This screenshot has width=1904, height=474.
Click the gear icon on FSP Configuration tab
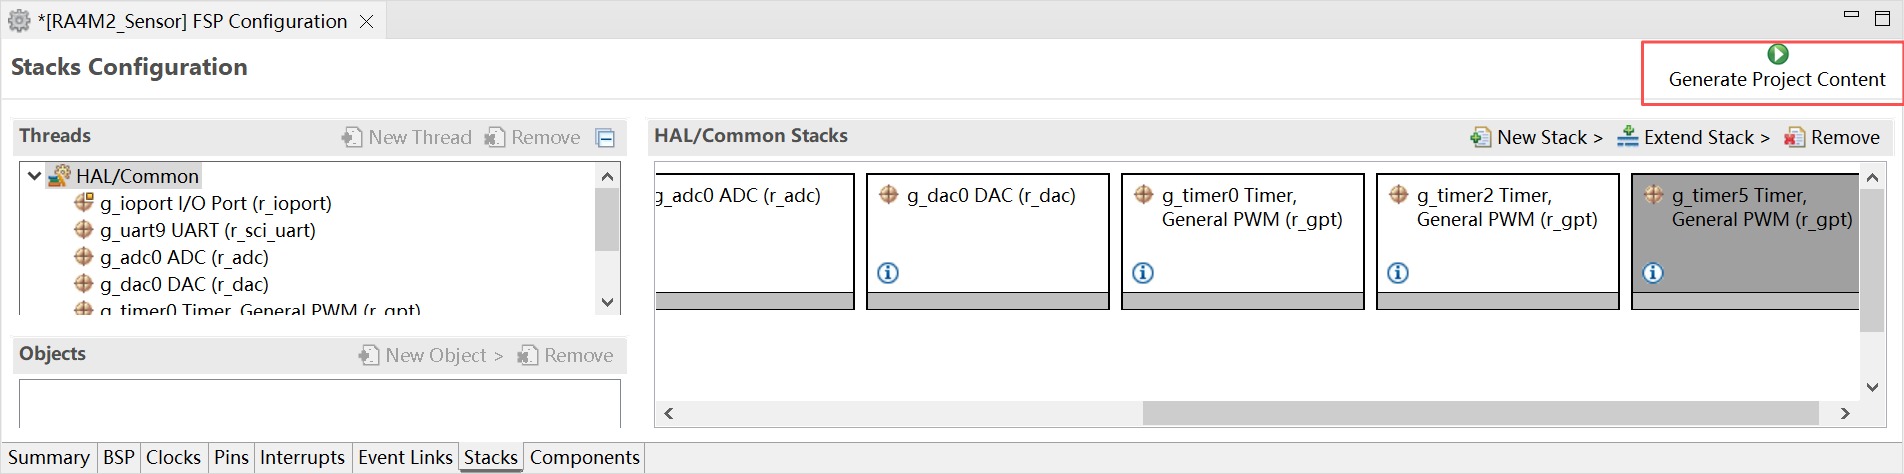coord(19,21)
